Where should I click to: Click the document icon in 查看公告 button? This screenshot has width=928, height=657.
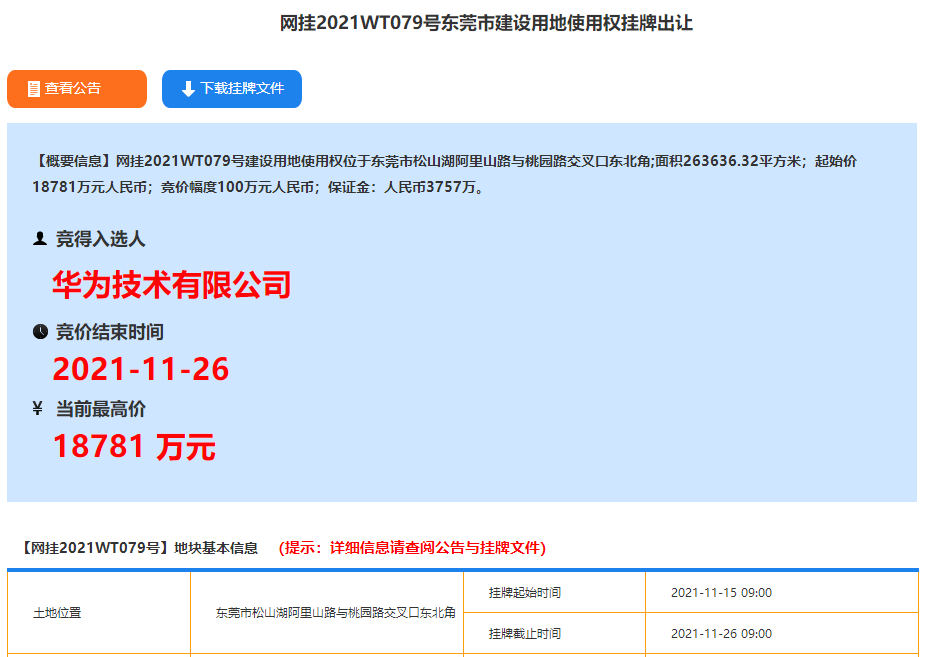tap(34, 89)
